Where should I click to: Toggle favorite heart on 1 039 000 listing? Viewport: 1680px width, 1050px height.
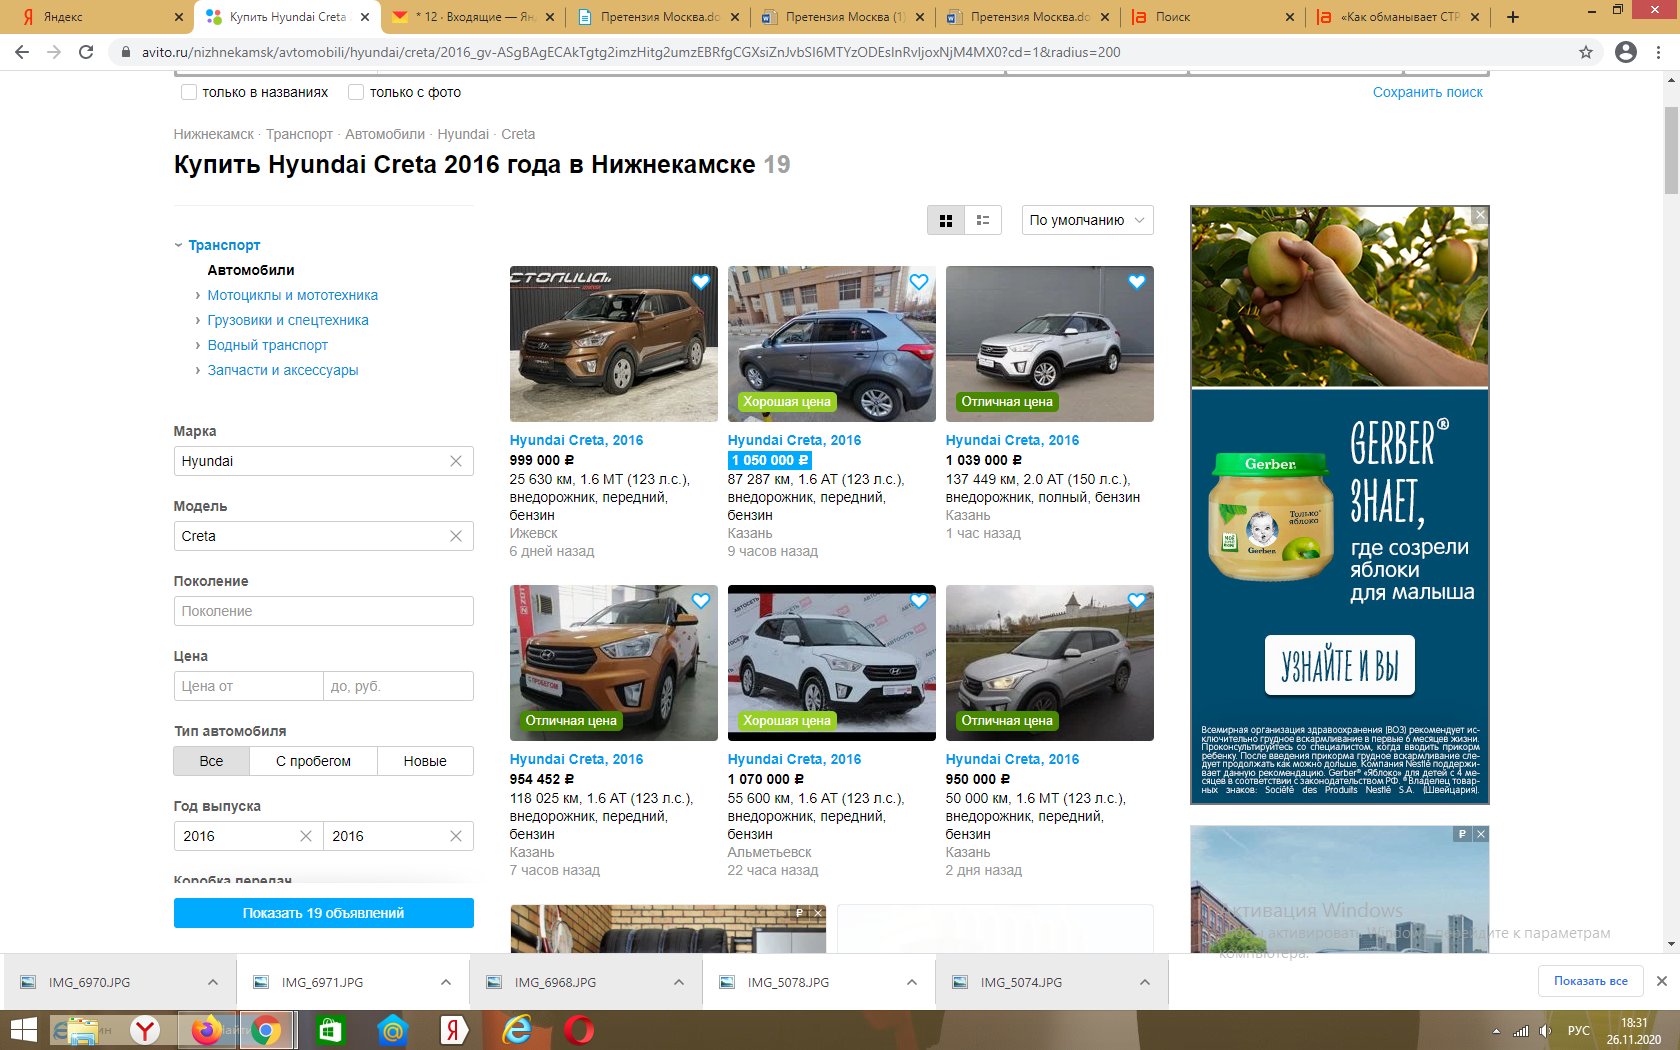[1137, 282]
